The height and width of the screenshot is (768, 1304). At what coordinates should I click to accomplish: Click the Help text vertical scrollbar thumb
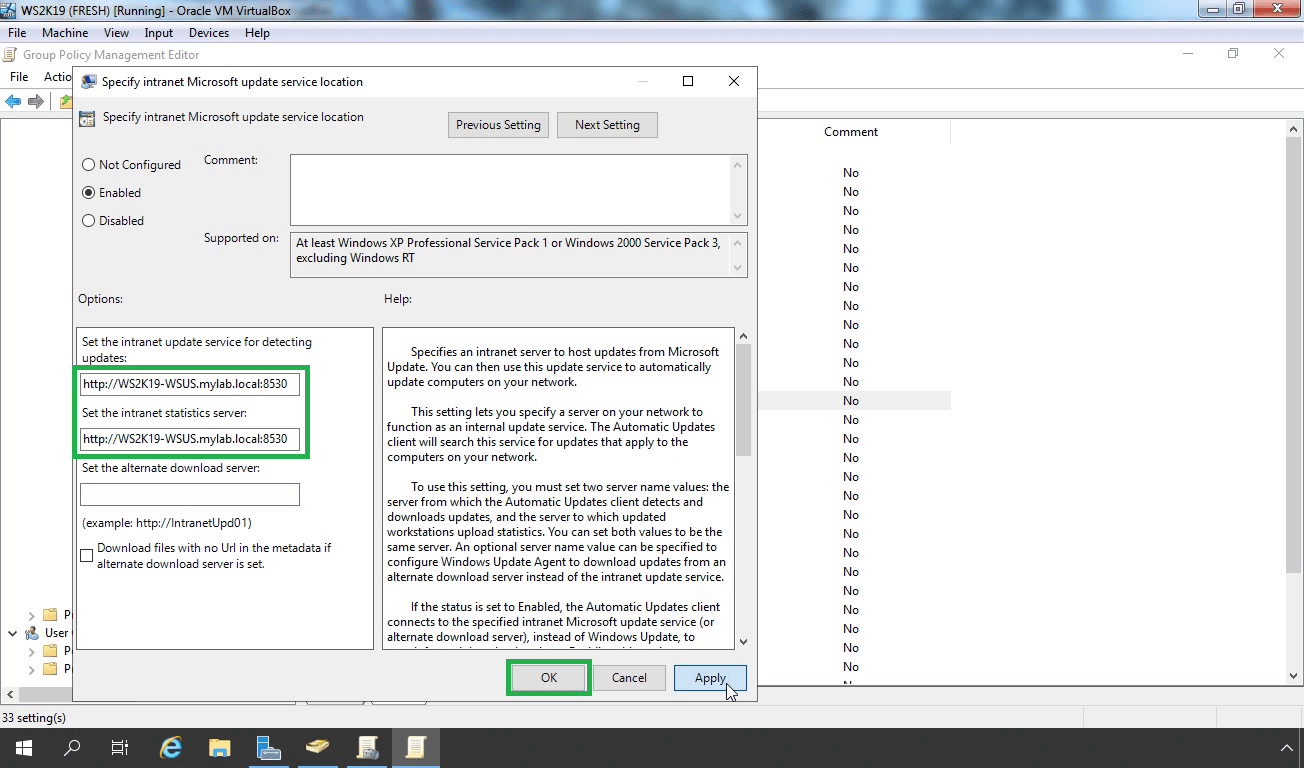tap(743, 400)
